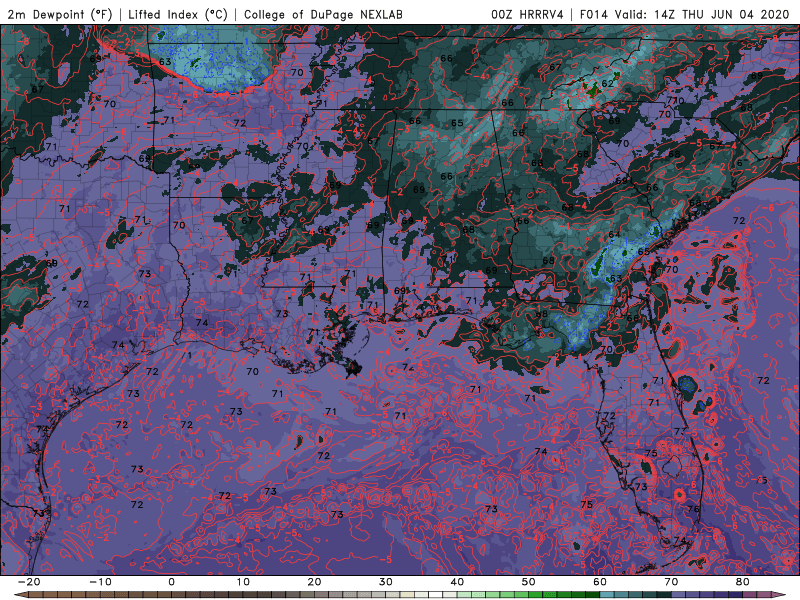The height and width of the screenshot is (600, 800).
Task: Click the 20 label on the color scale
Action: (x=314, y=582)
